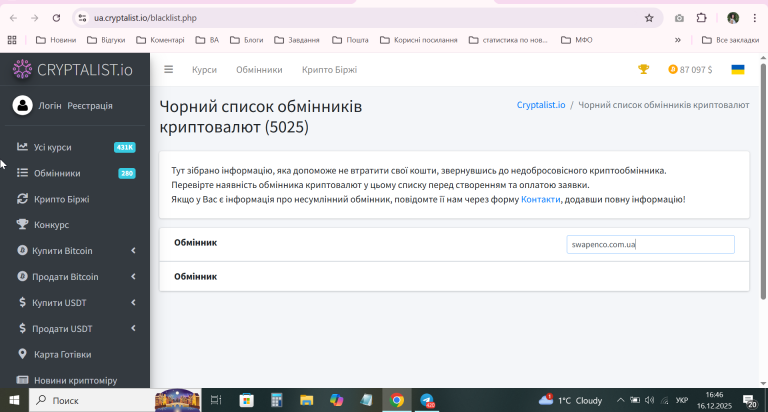Click the camera screenshot extension icon
768x412 pixels.
679,18
